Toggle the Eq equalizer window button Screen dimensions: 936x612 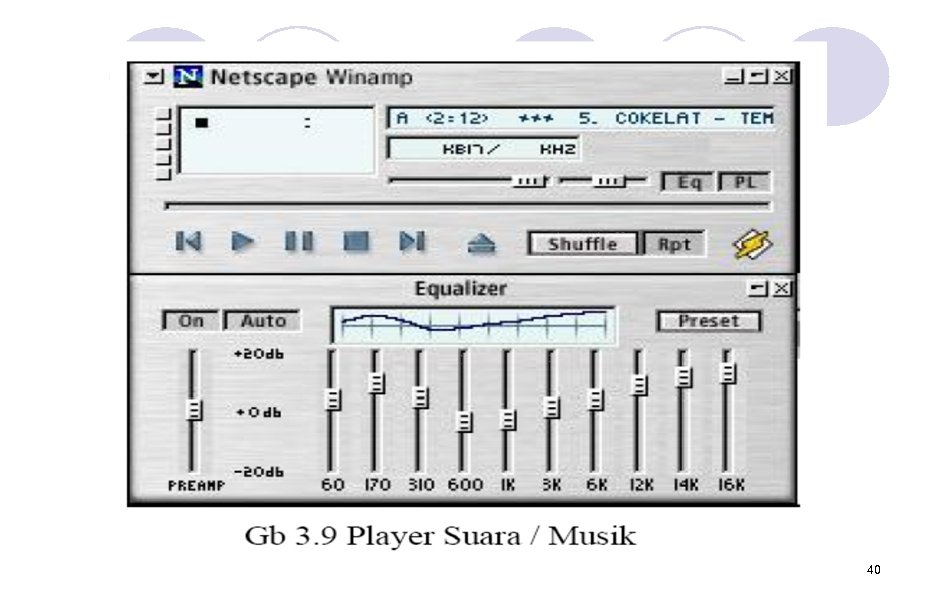[x=688, y=182]
